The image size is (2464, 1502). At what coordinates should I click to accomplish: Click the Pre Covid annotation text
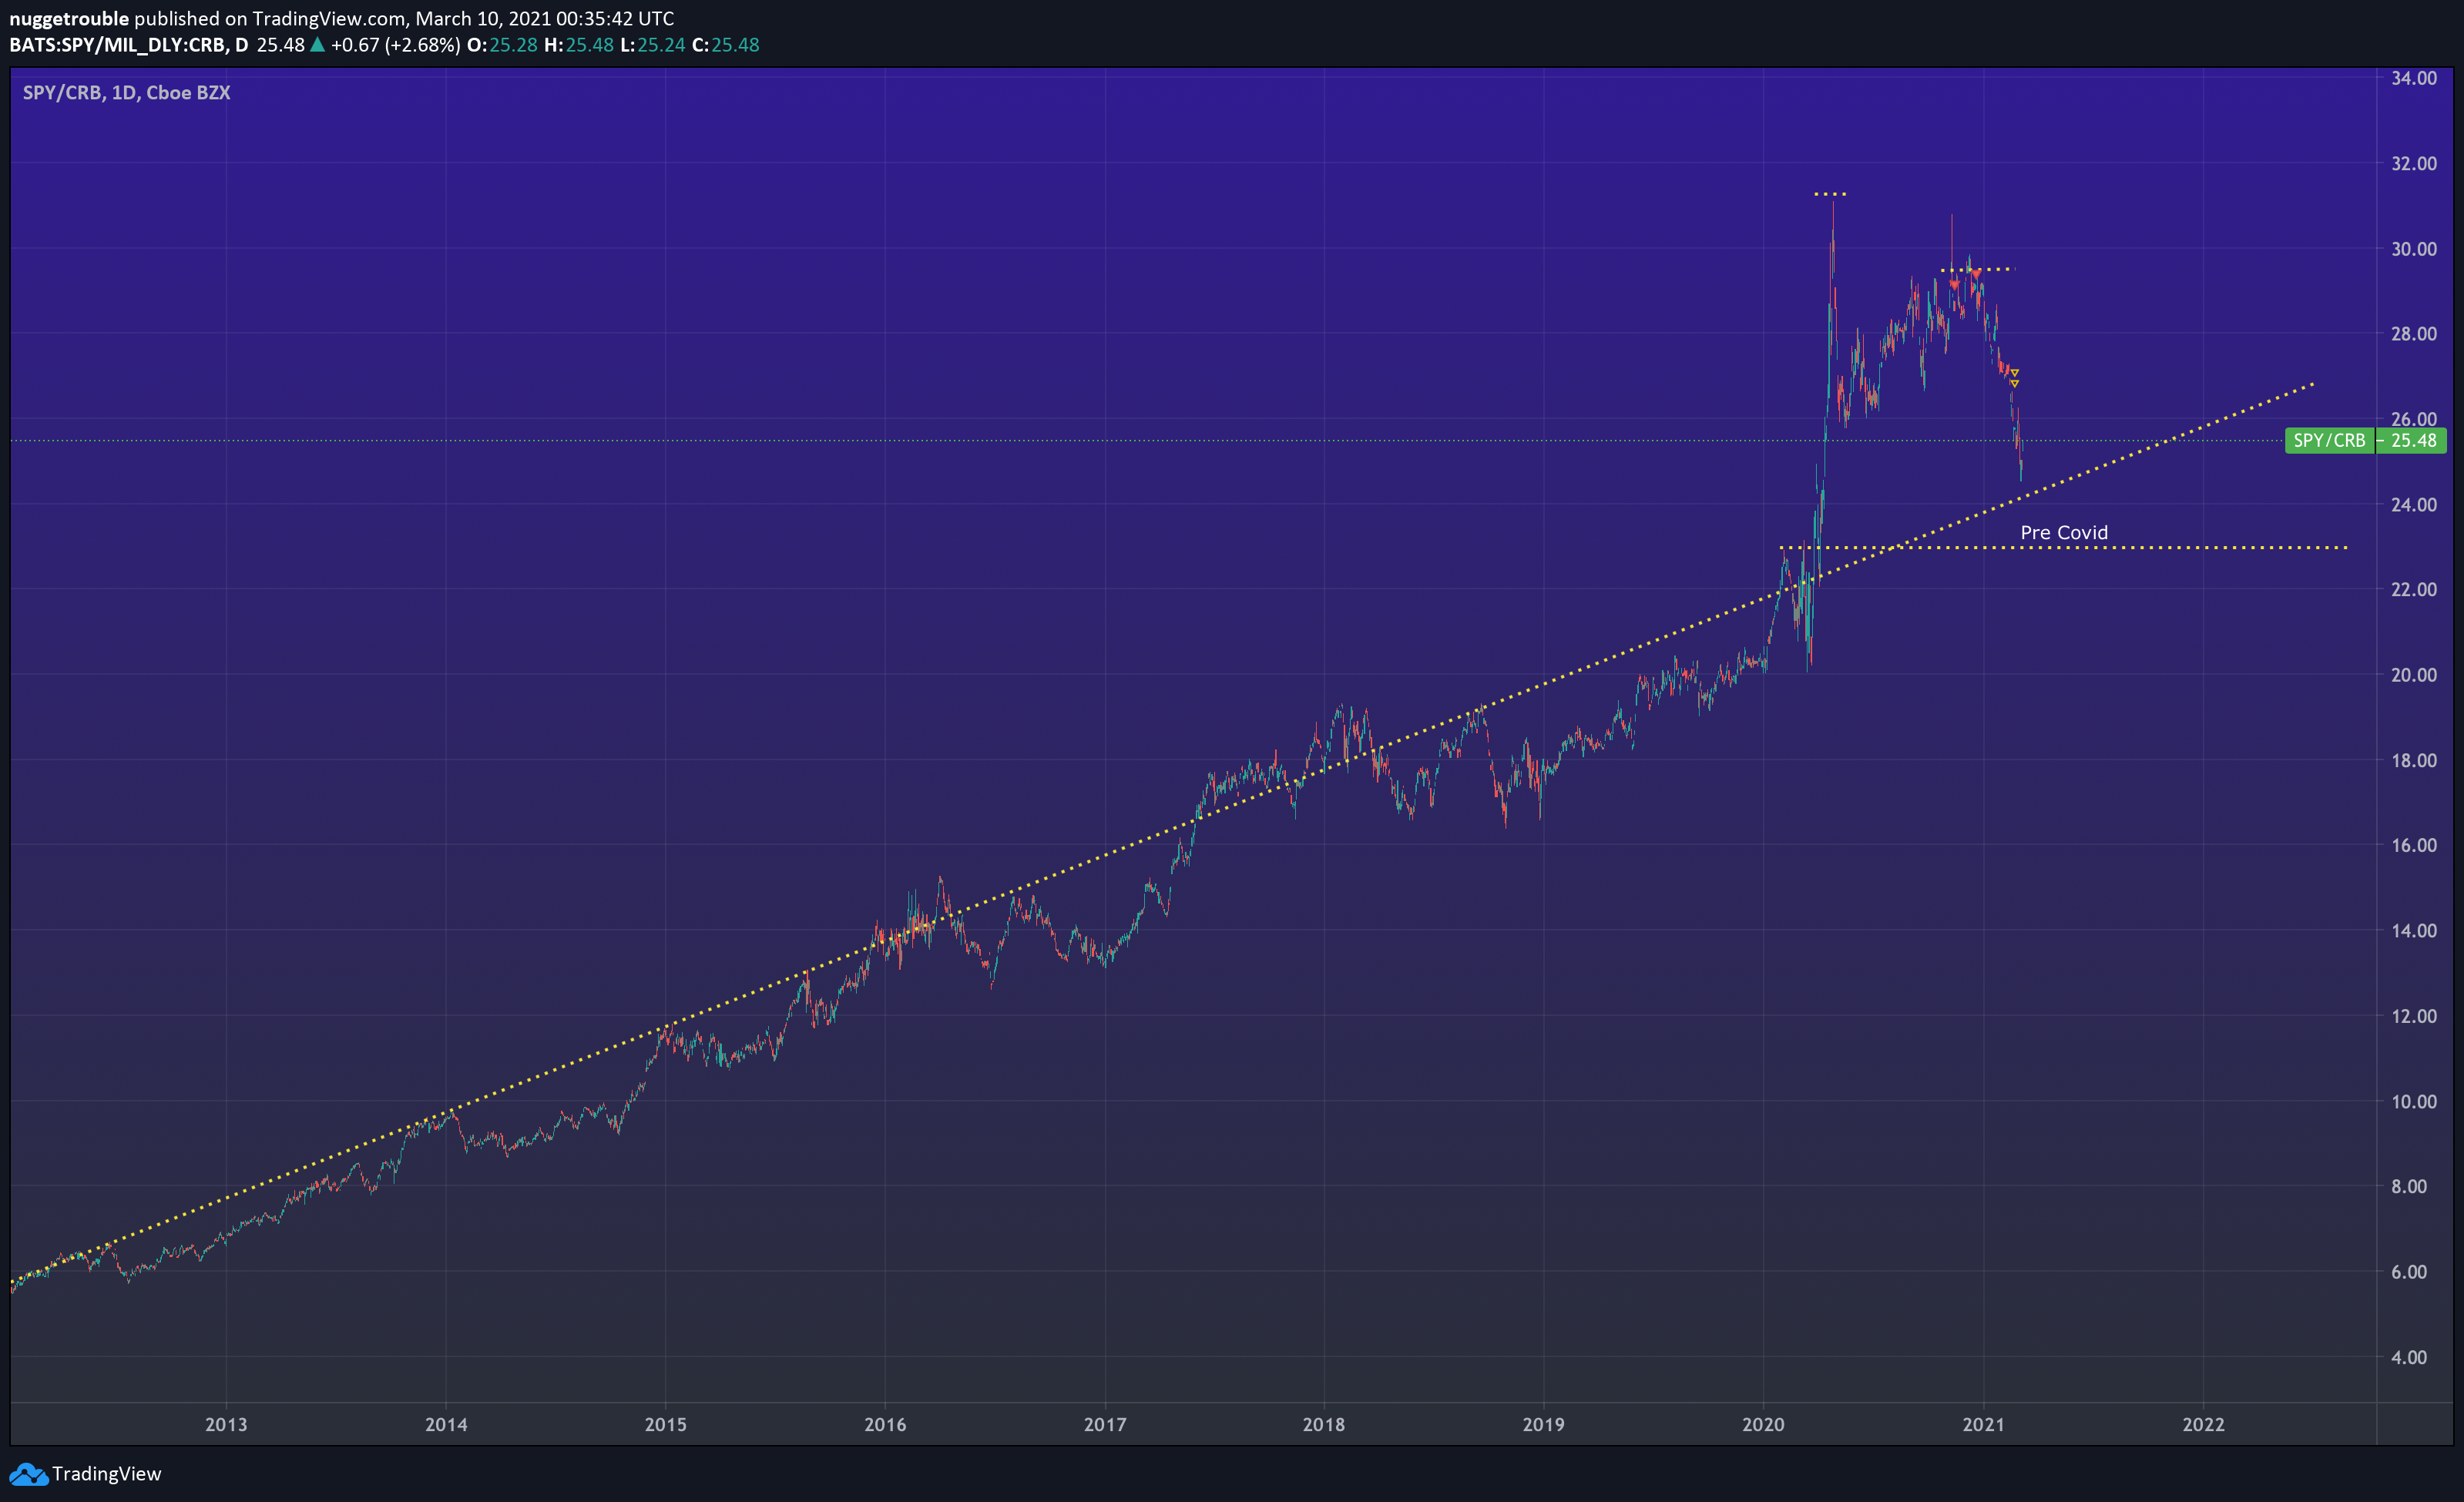click(2064, 533)
